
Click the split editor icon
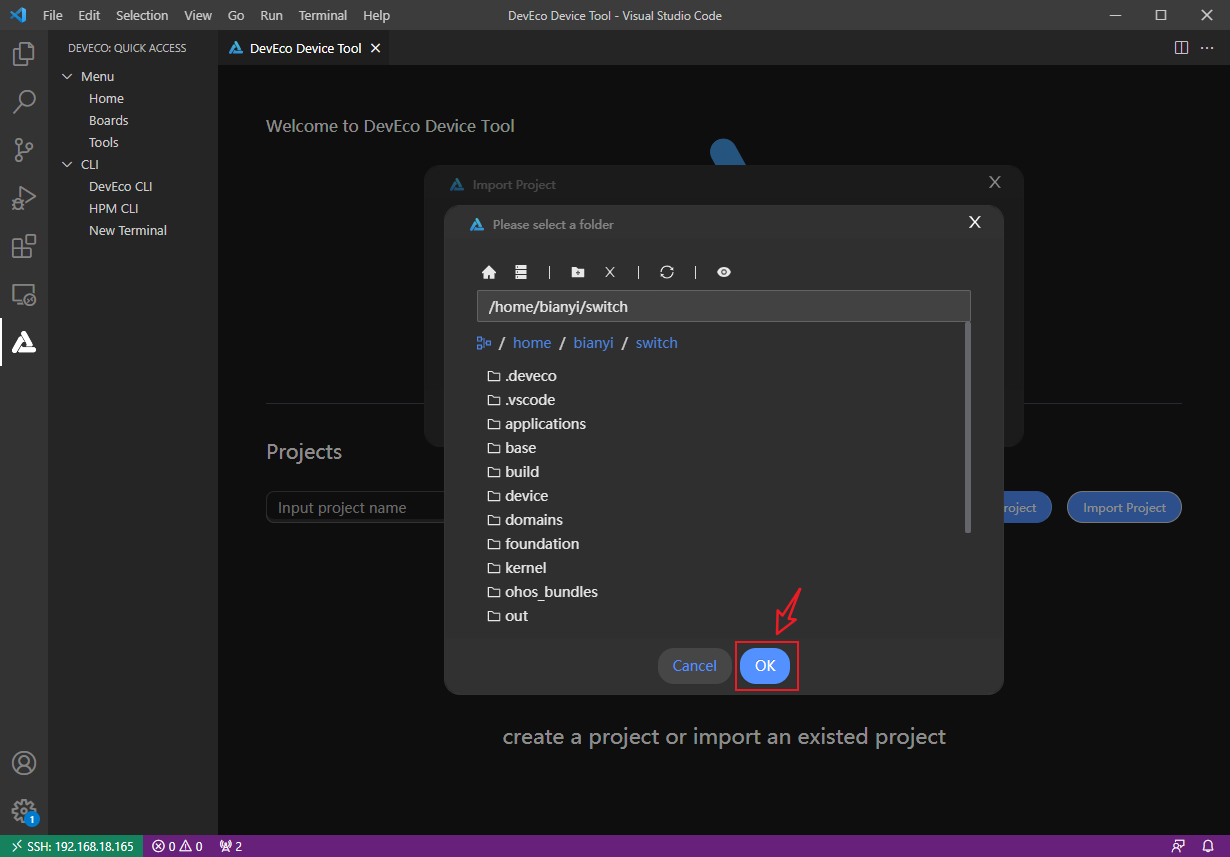(1181, 48)
